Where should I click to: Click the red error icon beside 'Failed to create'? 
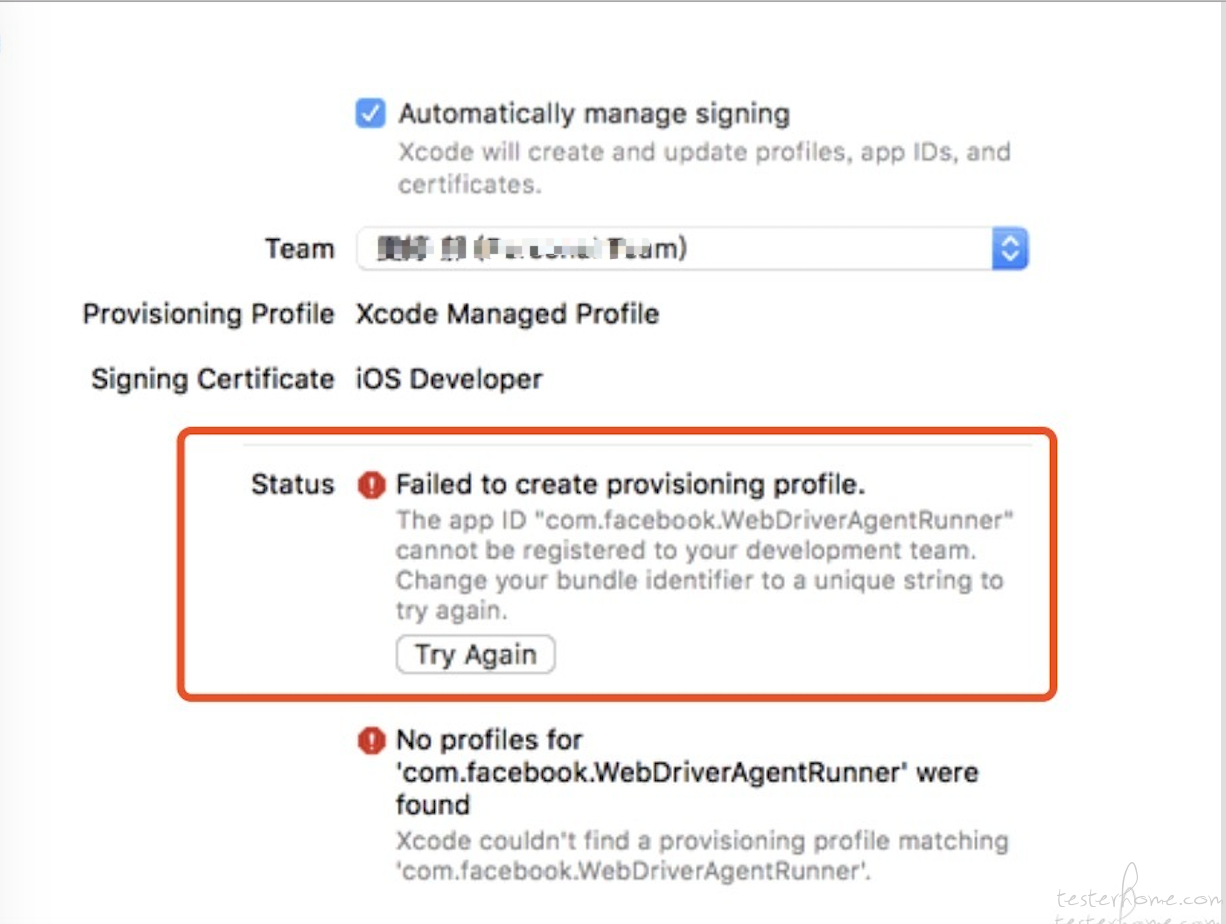pos(371,486)
